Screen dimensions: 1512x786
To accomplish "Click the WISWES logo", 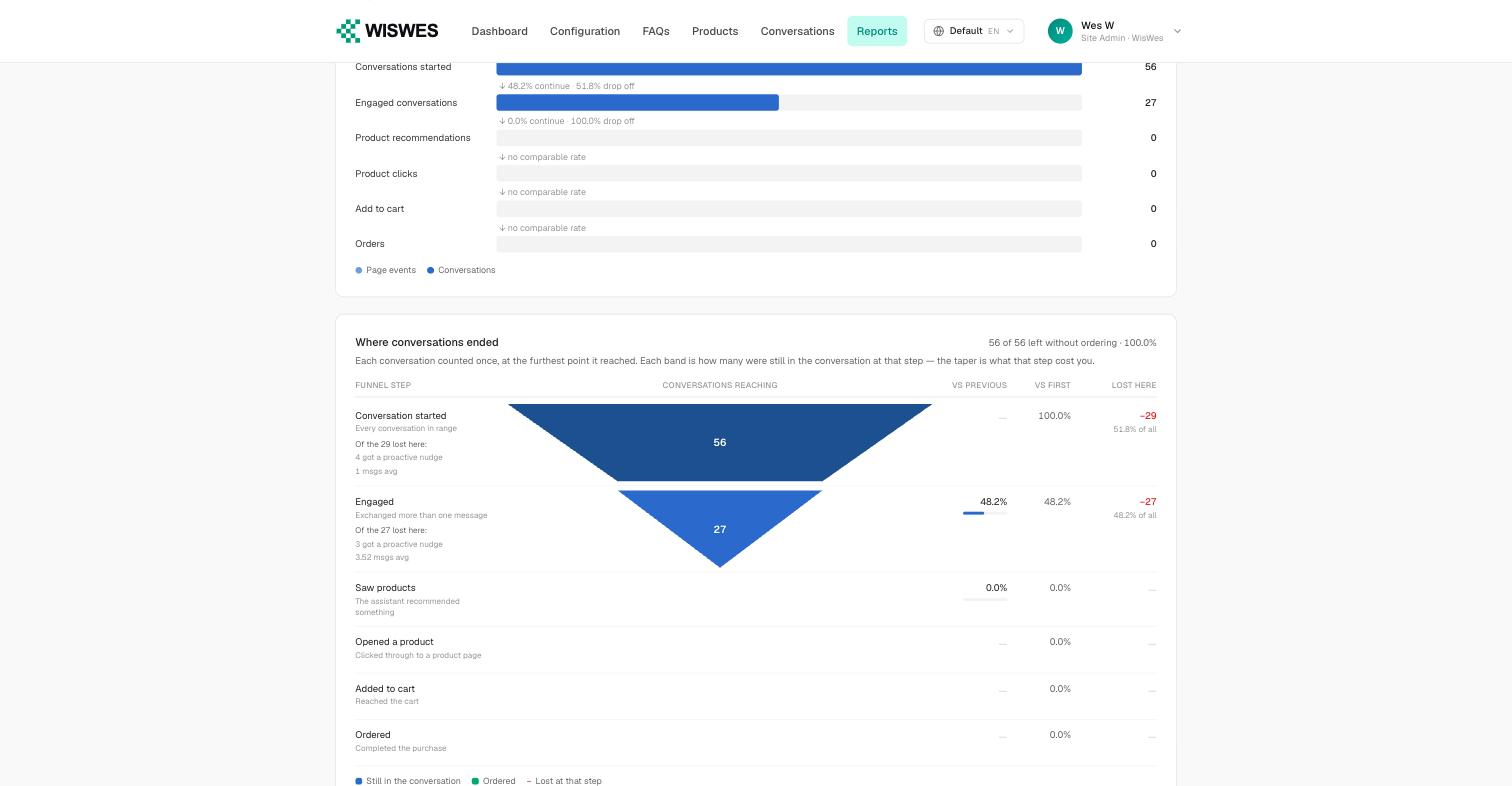I will coord(387,31).
